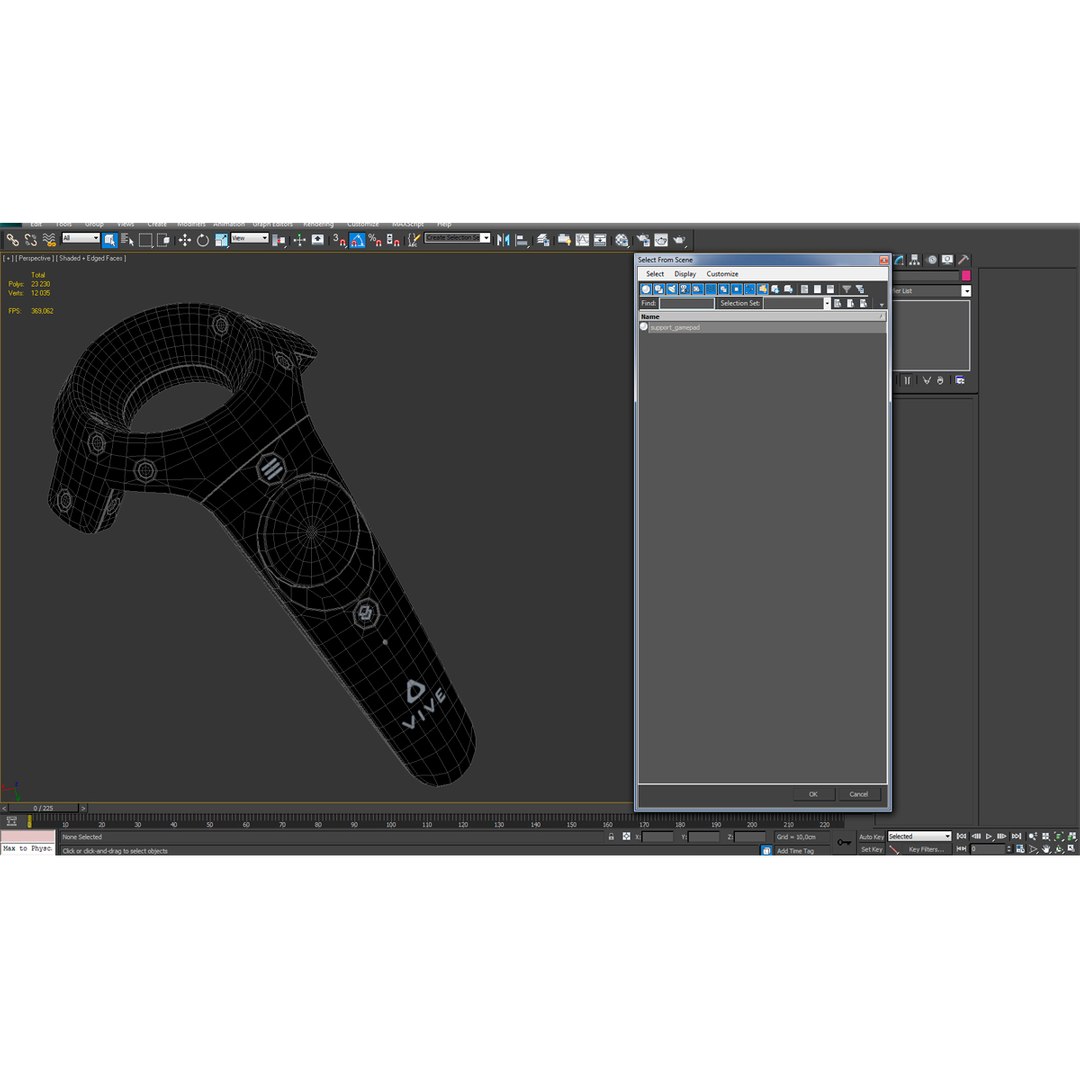
Task: Open the Perspective viewport label menu
Action: (34, 258)
